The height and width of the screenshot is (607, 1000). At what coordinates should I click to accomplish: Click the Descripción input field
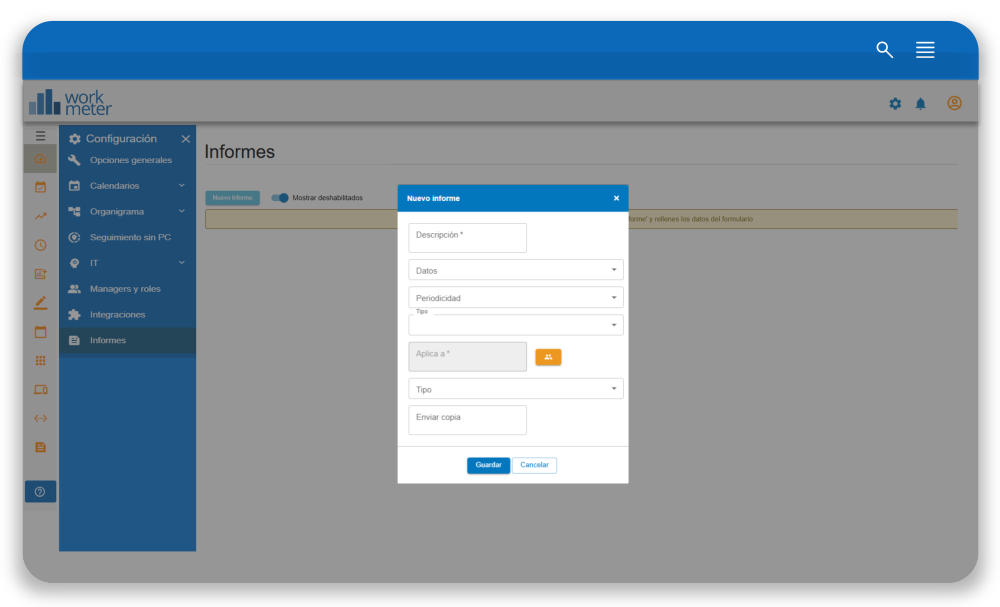coord(467,238)
